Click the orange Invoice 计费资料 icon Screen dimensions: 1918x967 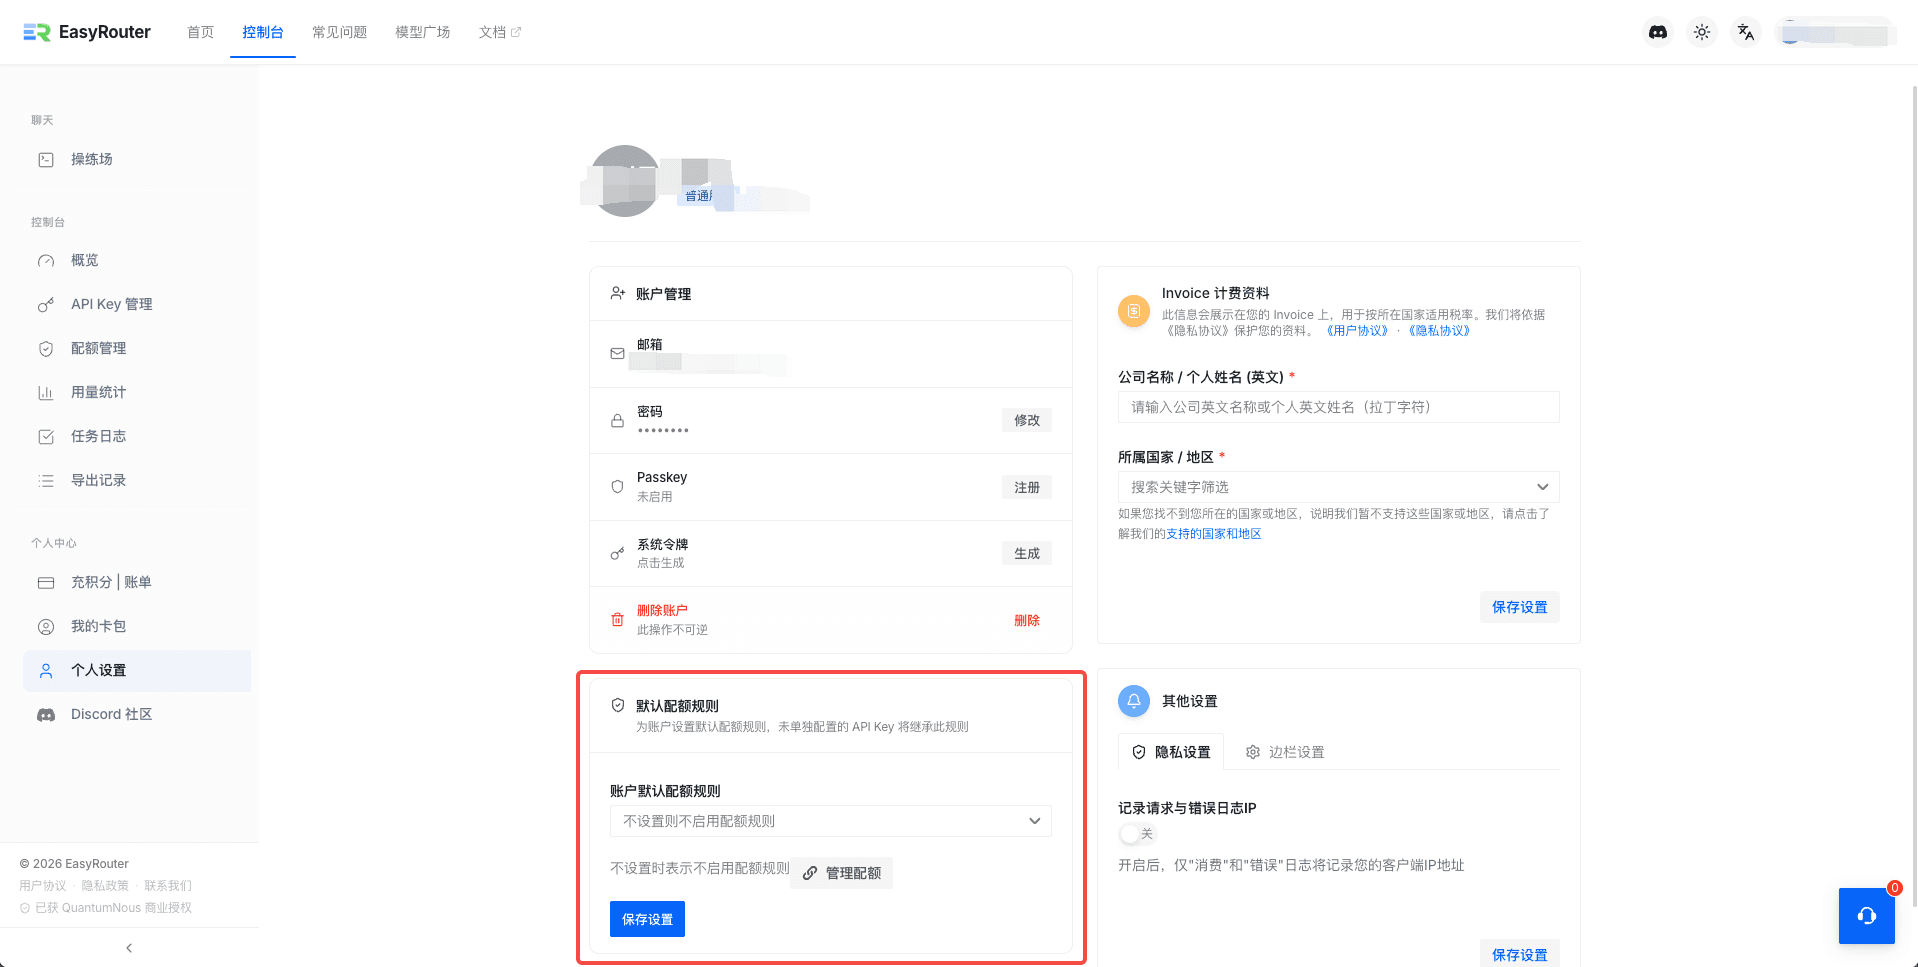pyautogui.click(x=1134, y=311)
